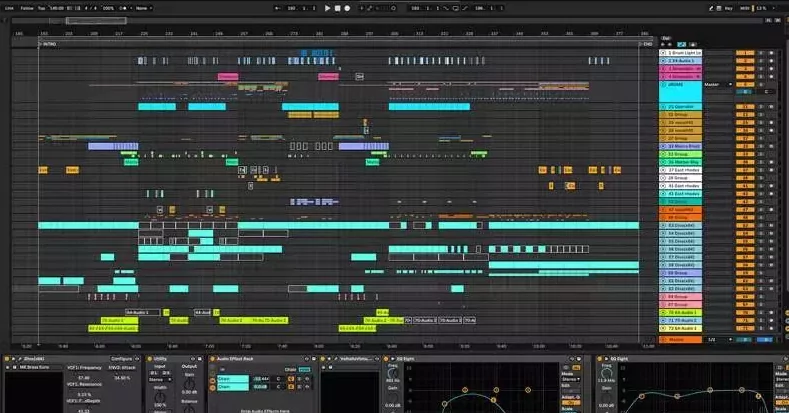Select the cyan DRUMS group track
The width and height of the screenshot is (789, 413).
(681, 88)
